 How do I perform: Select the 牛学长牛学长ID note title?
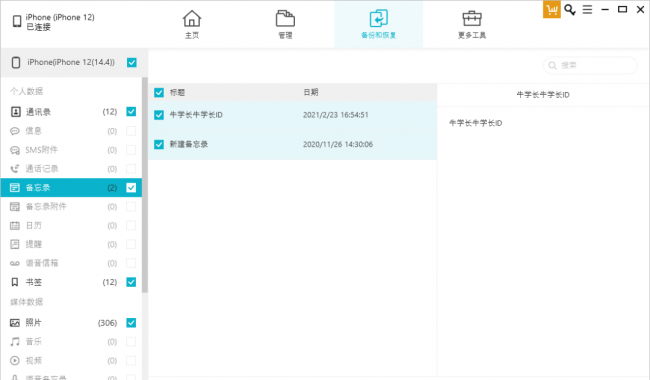click(x=196, y=115)
